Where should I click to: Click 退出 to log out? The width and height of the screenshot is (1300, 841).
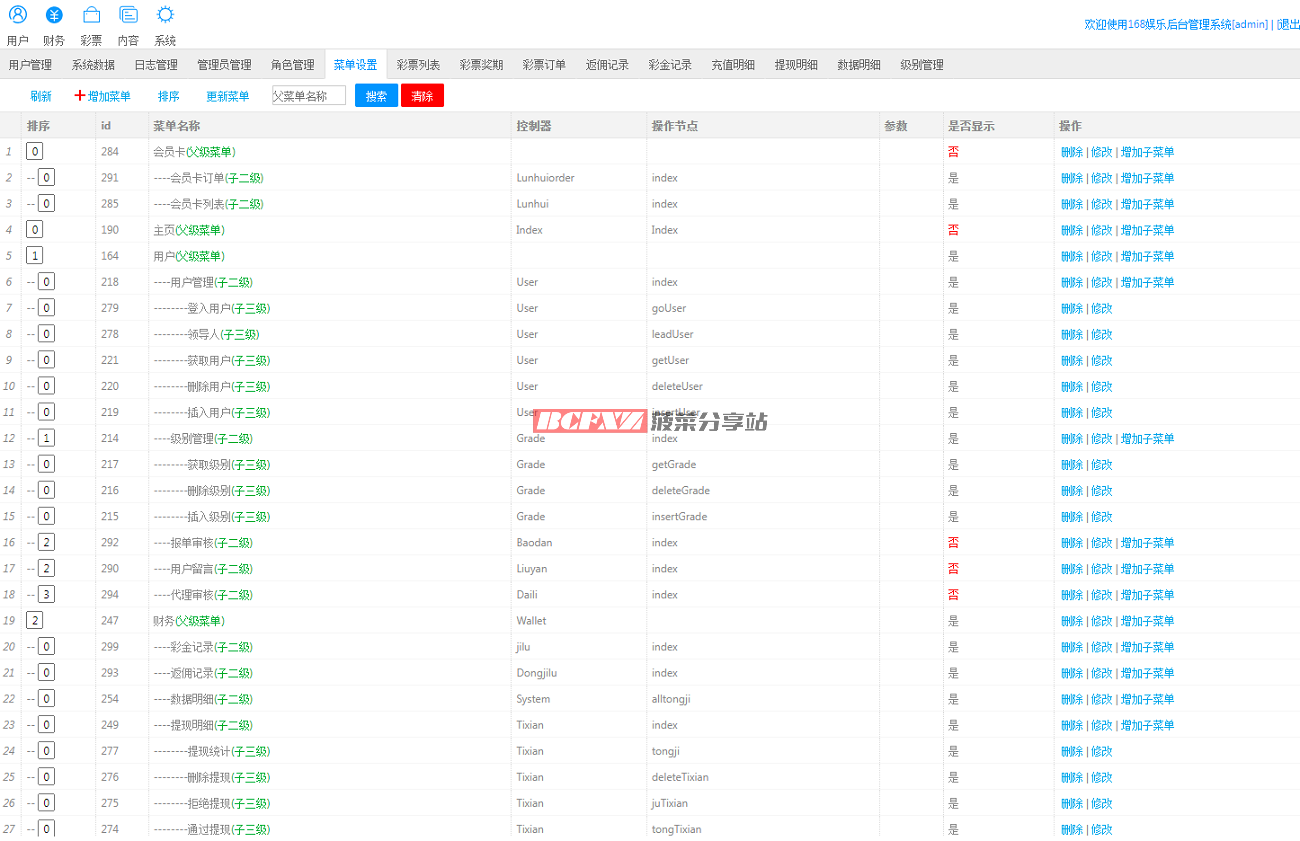[x=1288, y=24]
